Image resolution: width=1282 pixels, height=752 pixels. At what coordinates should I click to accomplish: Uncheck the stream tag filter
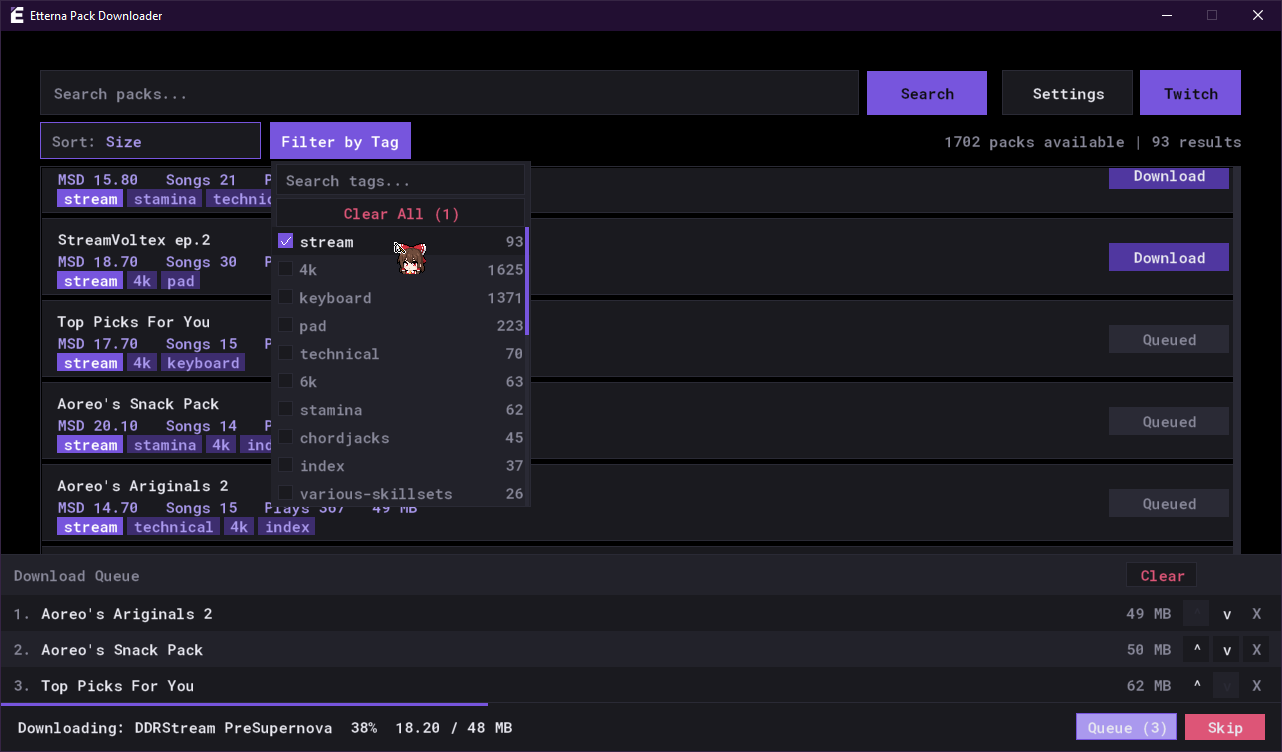tap(285, 242)
